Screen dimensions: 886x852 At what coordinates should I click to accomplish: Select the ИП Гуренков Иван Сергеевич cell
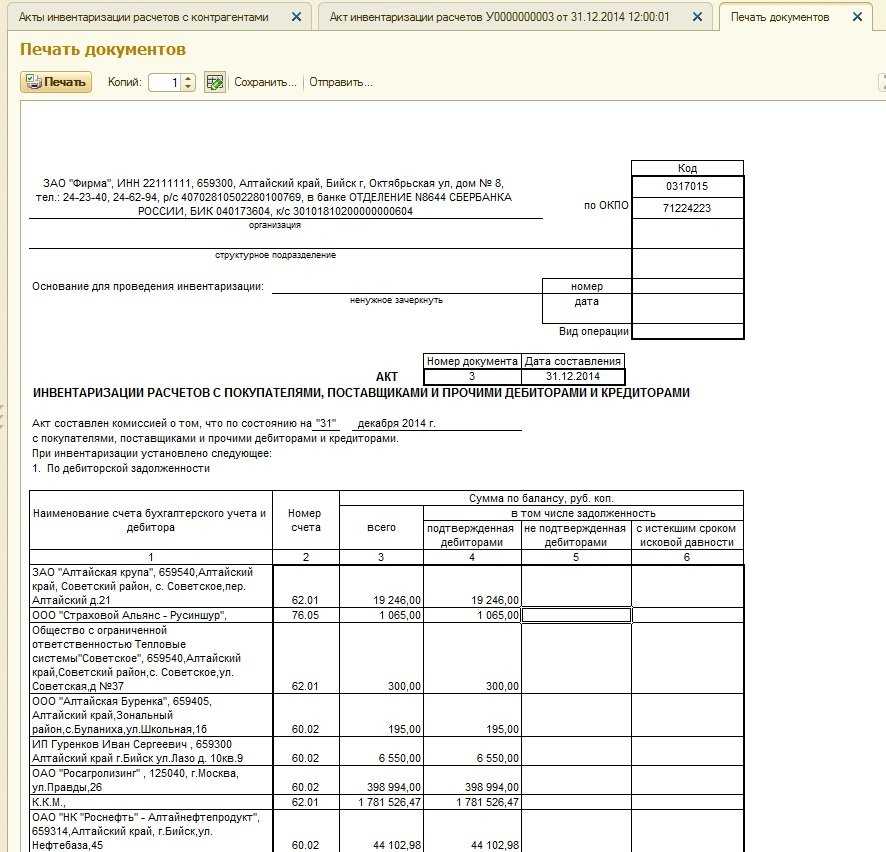coord(151,751)
